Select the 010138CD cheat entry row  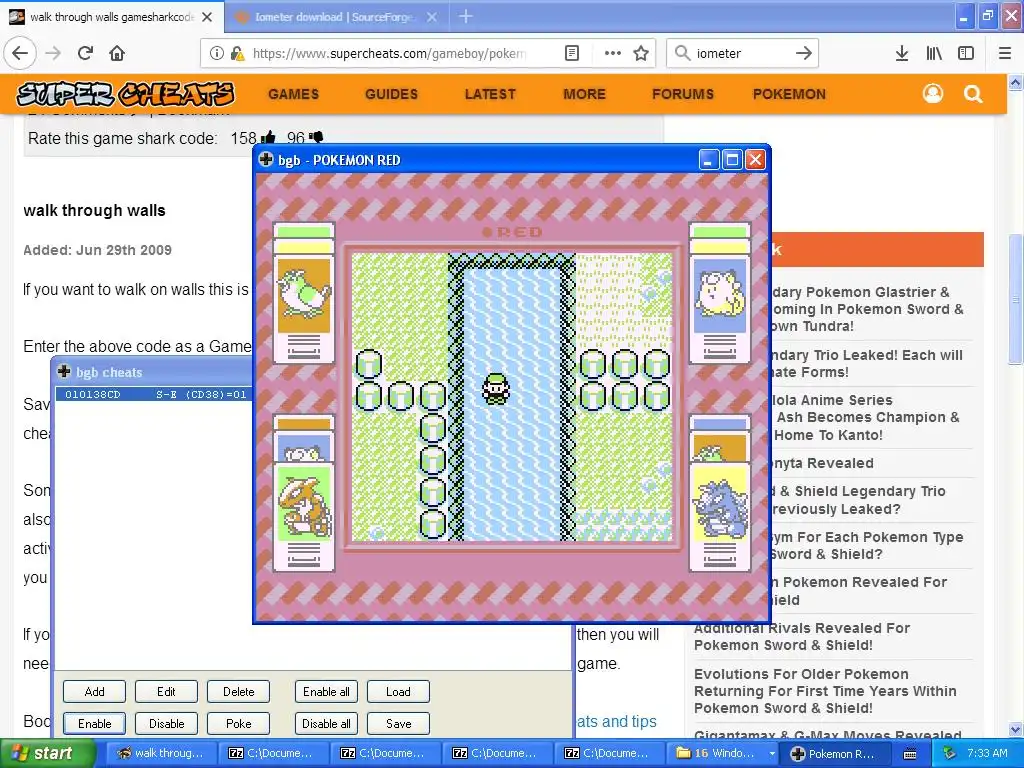154,394
